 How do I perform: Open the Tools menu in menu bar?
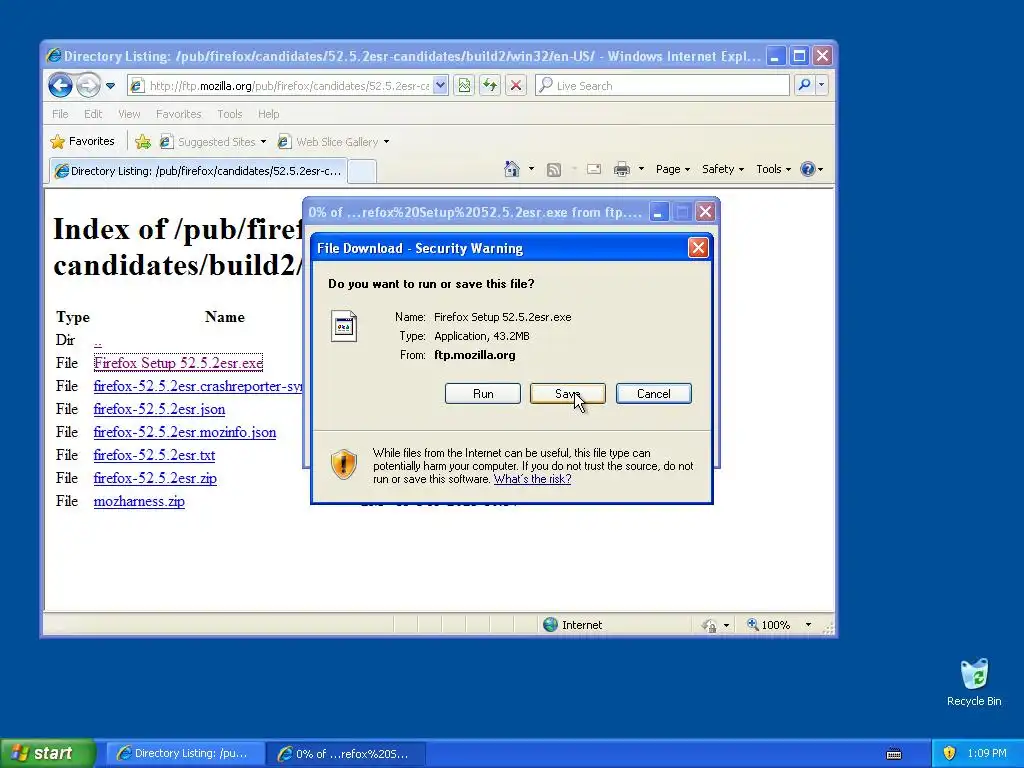click(229, 114)
